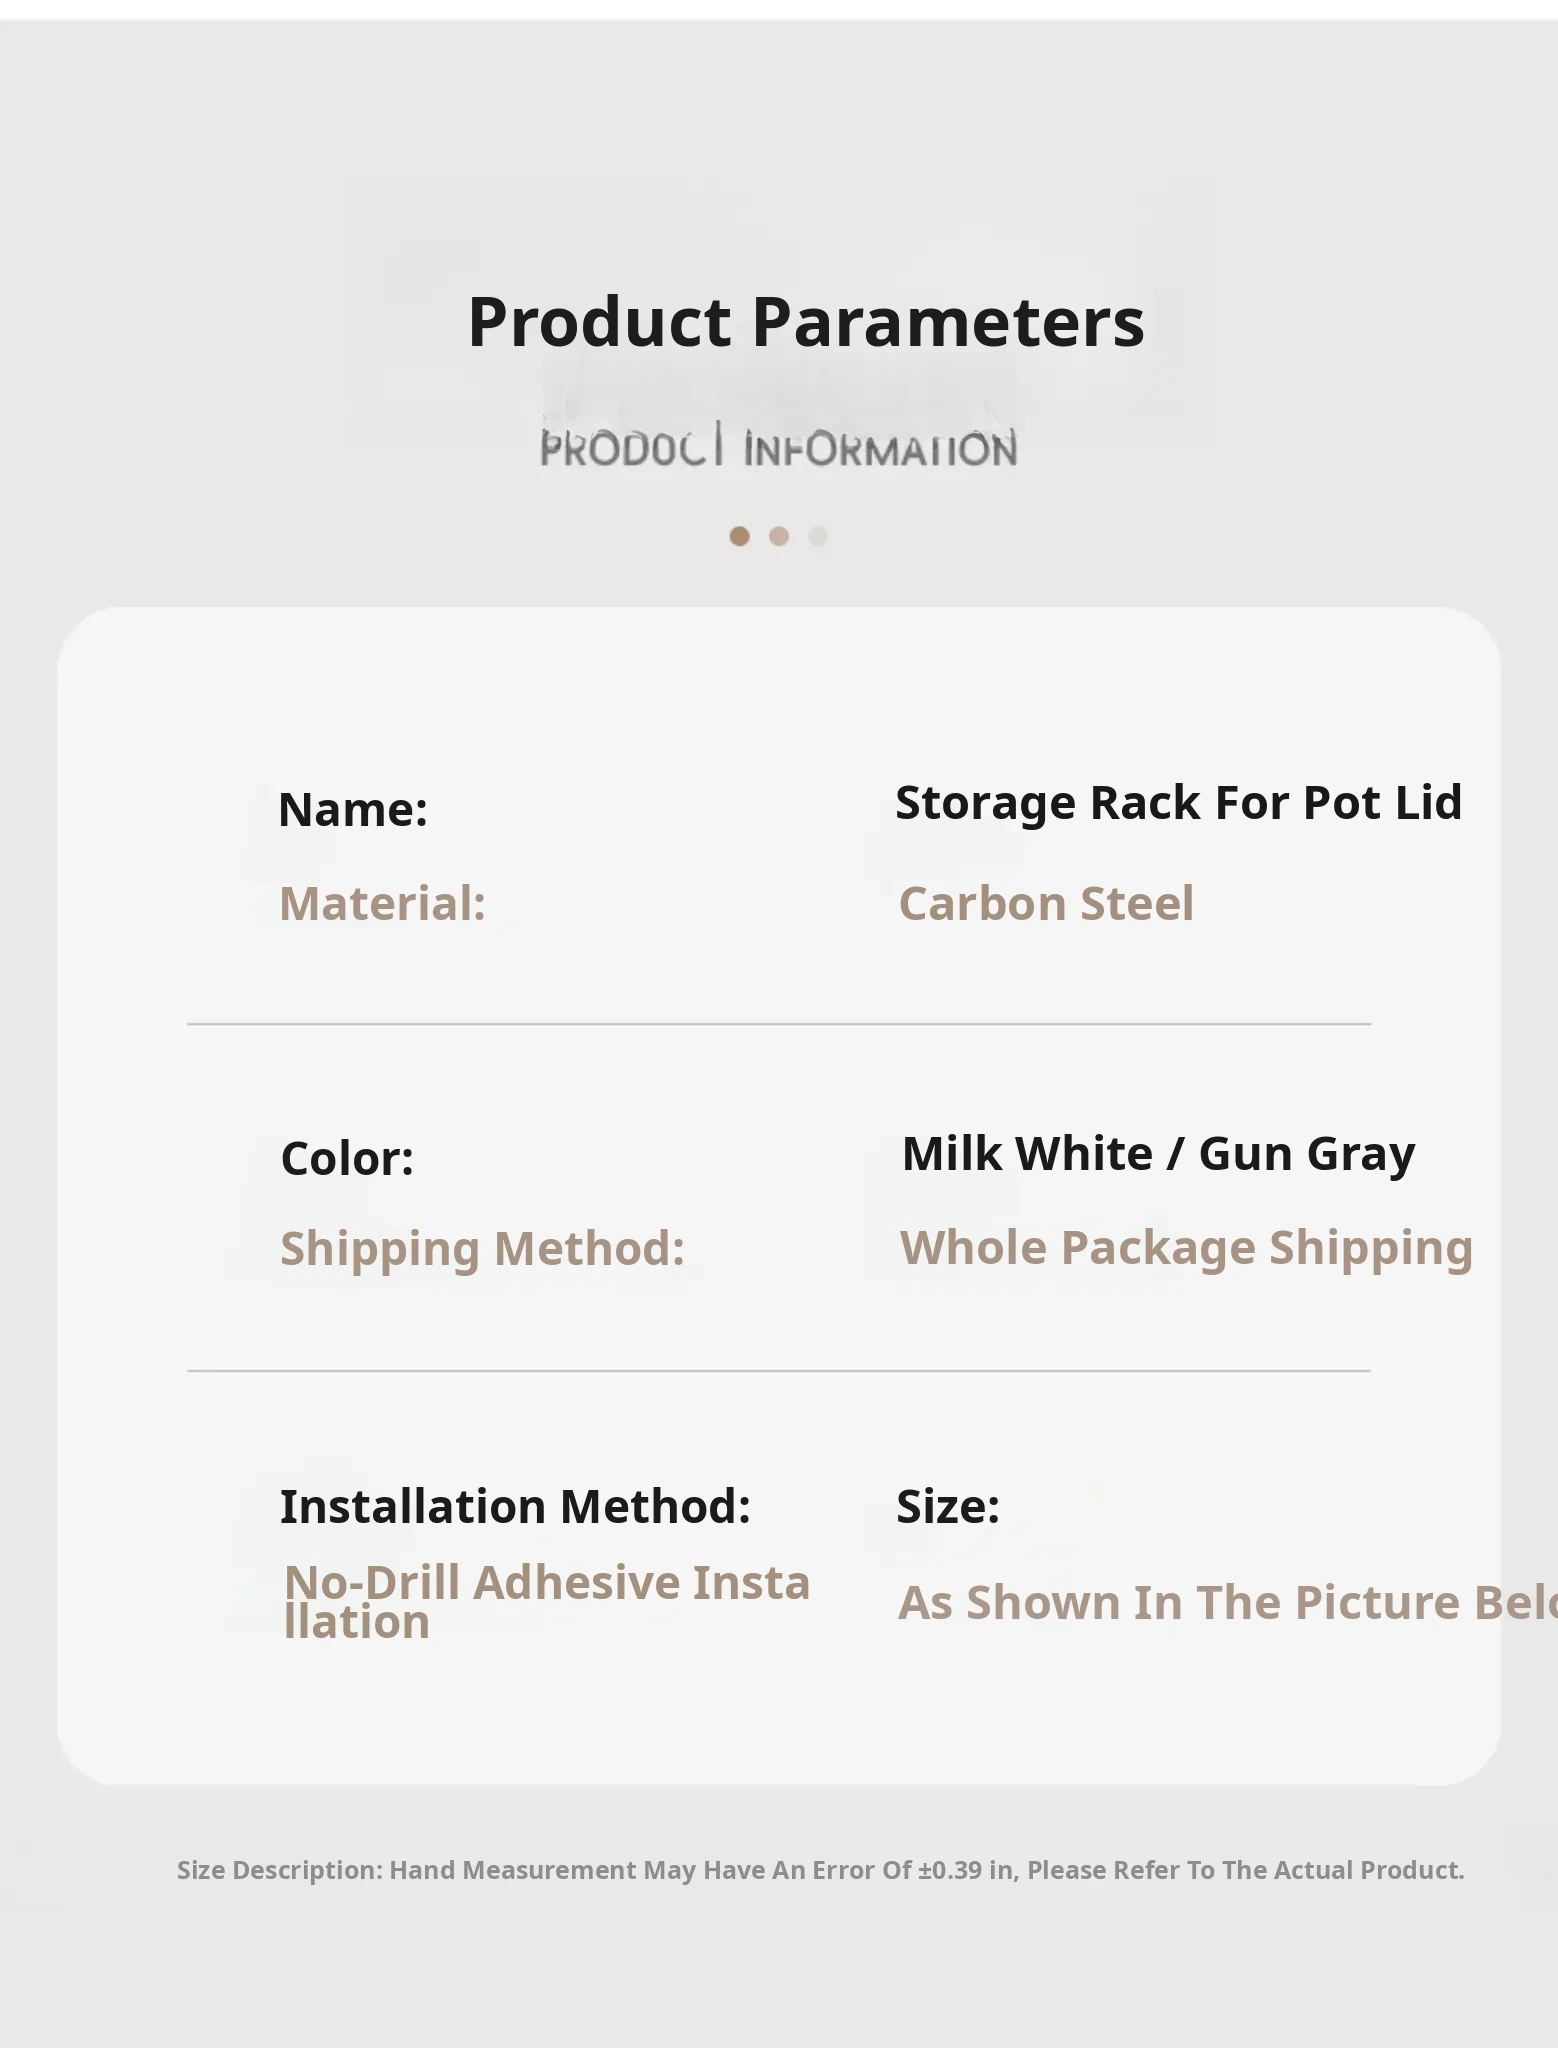Select the "Carbon Steel" material value
1558x2048 pixels.
[x=1046, y=904]
